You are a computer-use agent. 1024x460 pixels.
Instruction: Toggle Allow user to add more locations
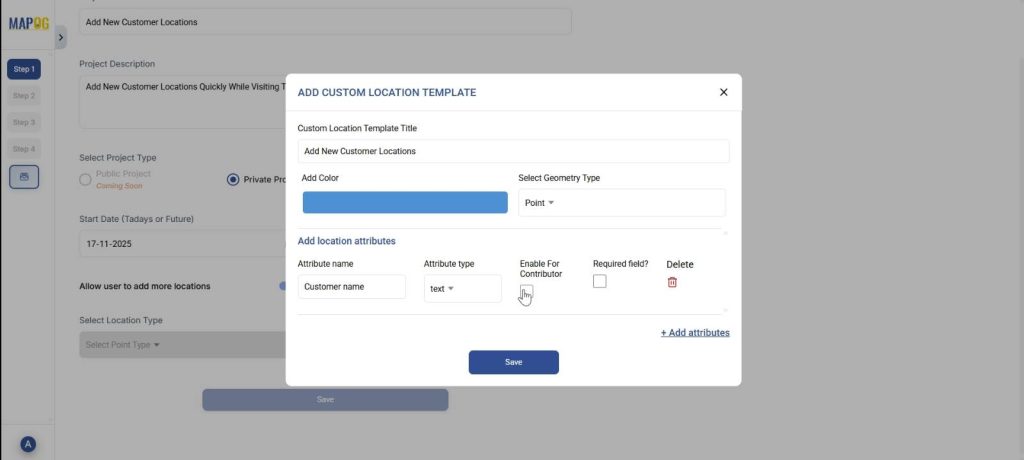tap(282, 286)
